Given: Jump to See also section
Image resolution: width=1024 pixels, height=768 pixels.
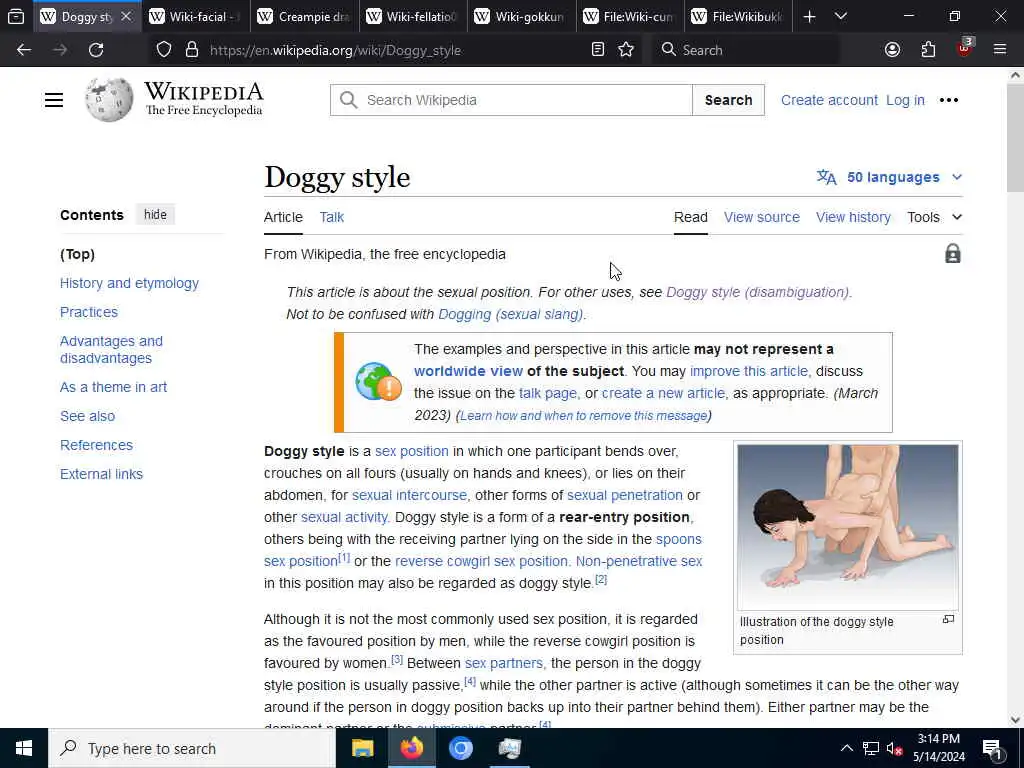Looking at the screenshot, I should point(88,416).
